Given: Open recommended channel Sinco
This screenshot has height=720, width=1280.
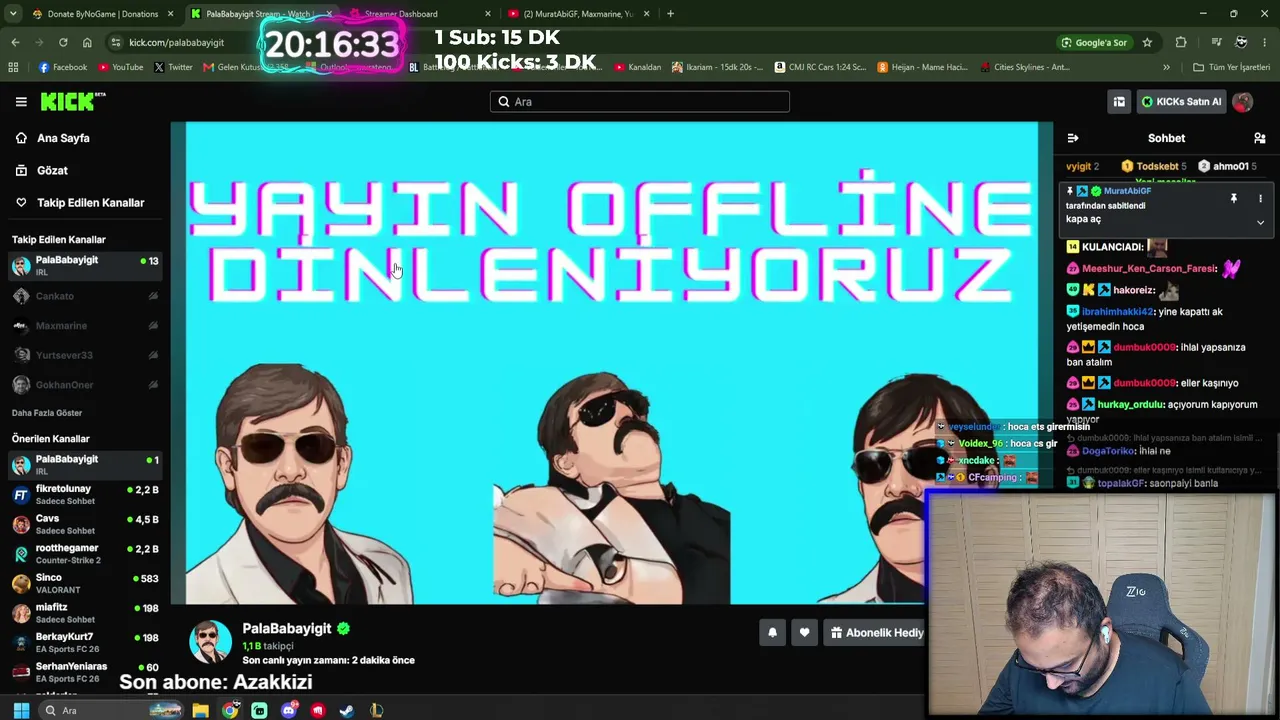Looking at the screenshot, I should [x=85, y=583].
